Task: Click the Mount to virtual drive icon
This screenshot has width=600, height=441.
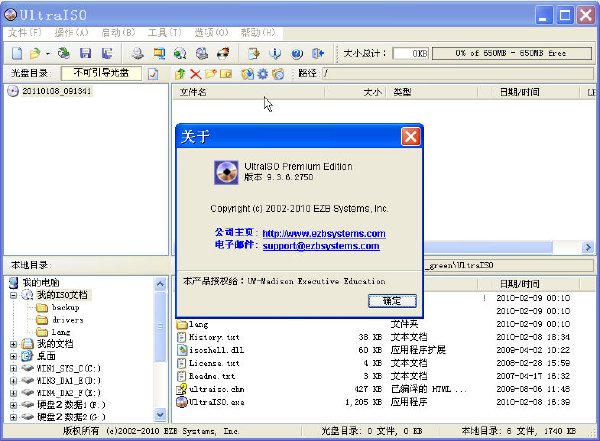Action: [180, 53]
